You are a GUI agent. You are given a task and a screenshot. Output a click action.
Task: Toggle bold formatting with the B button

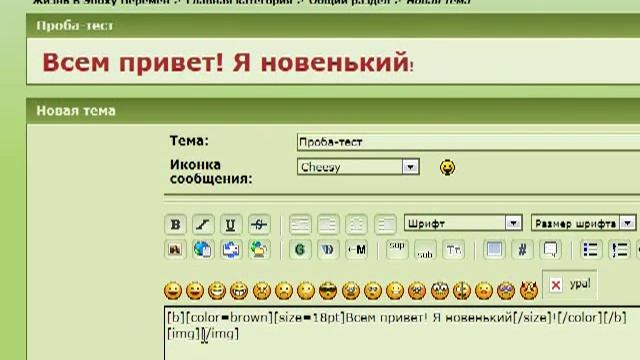(176, 224)
